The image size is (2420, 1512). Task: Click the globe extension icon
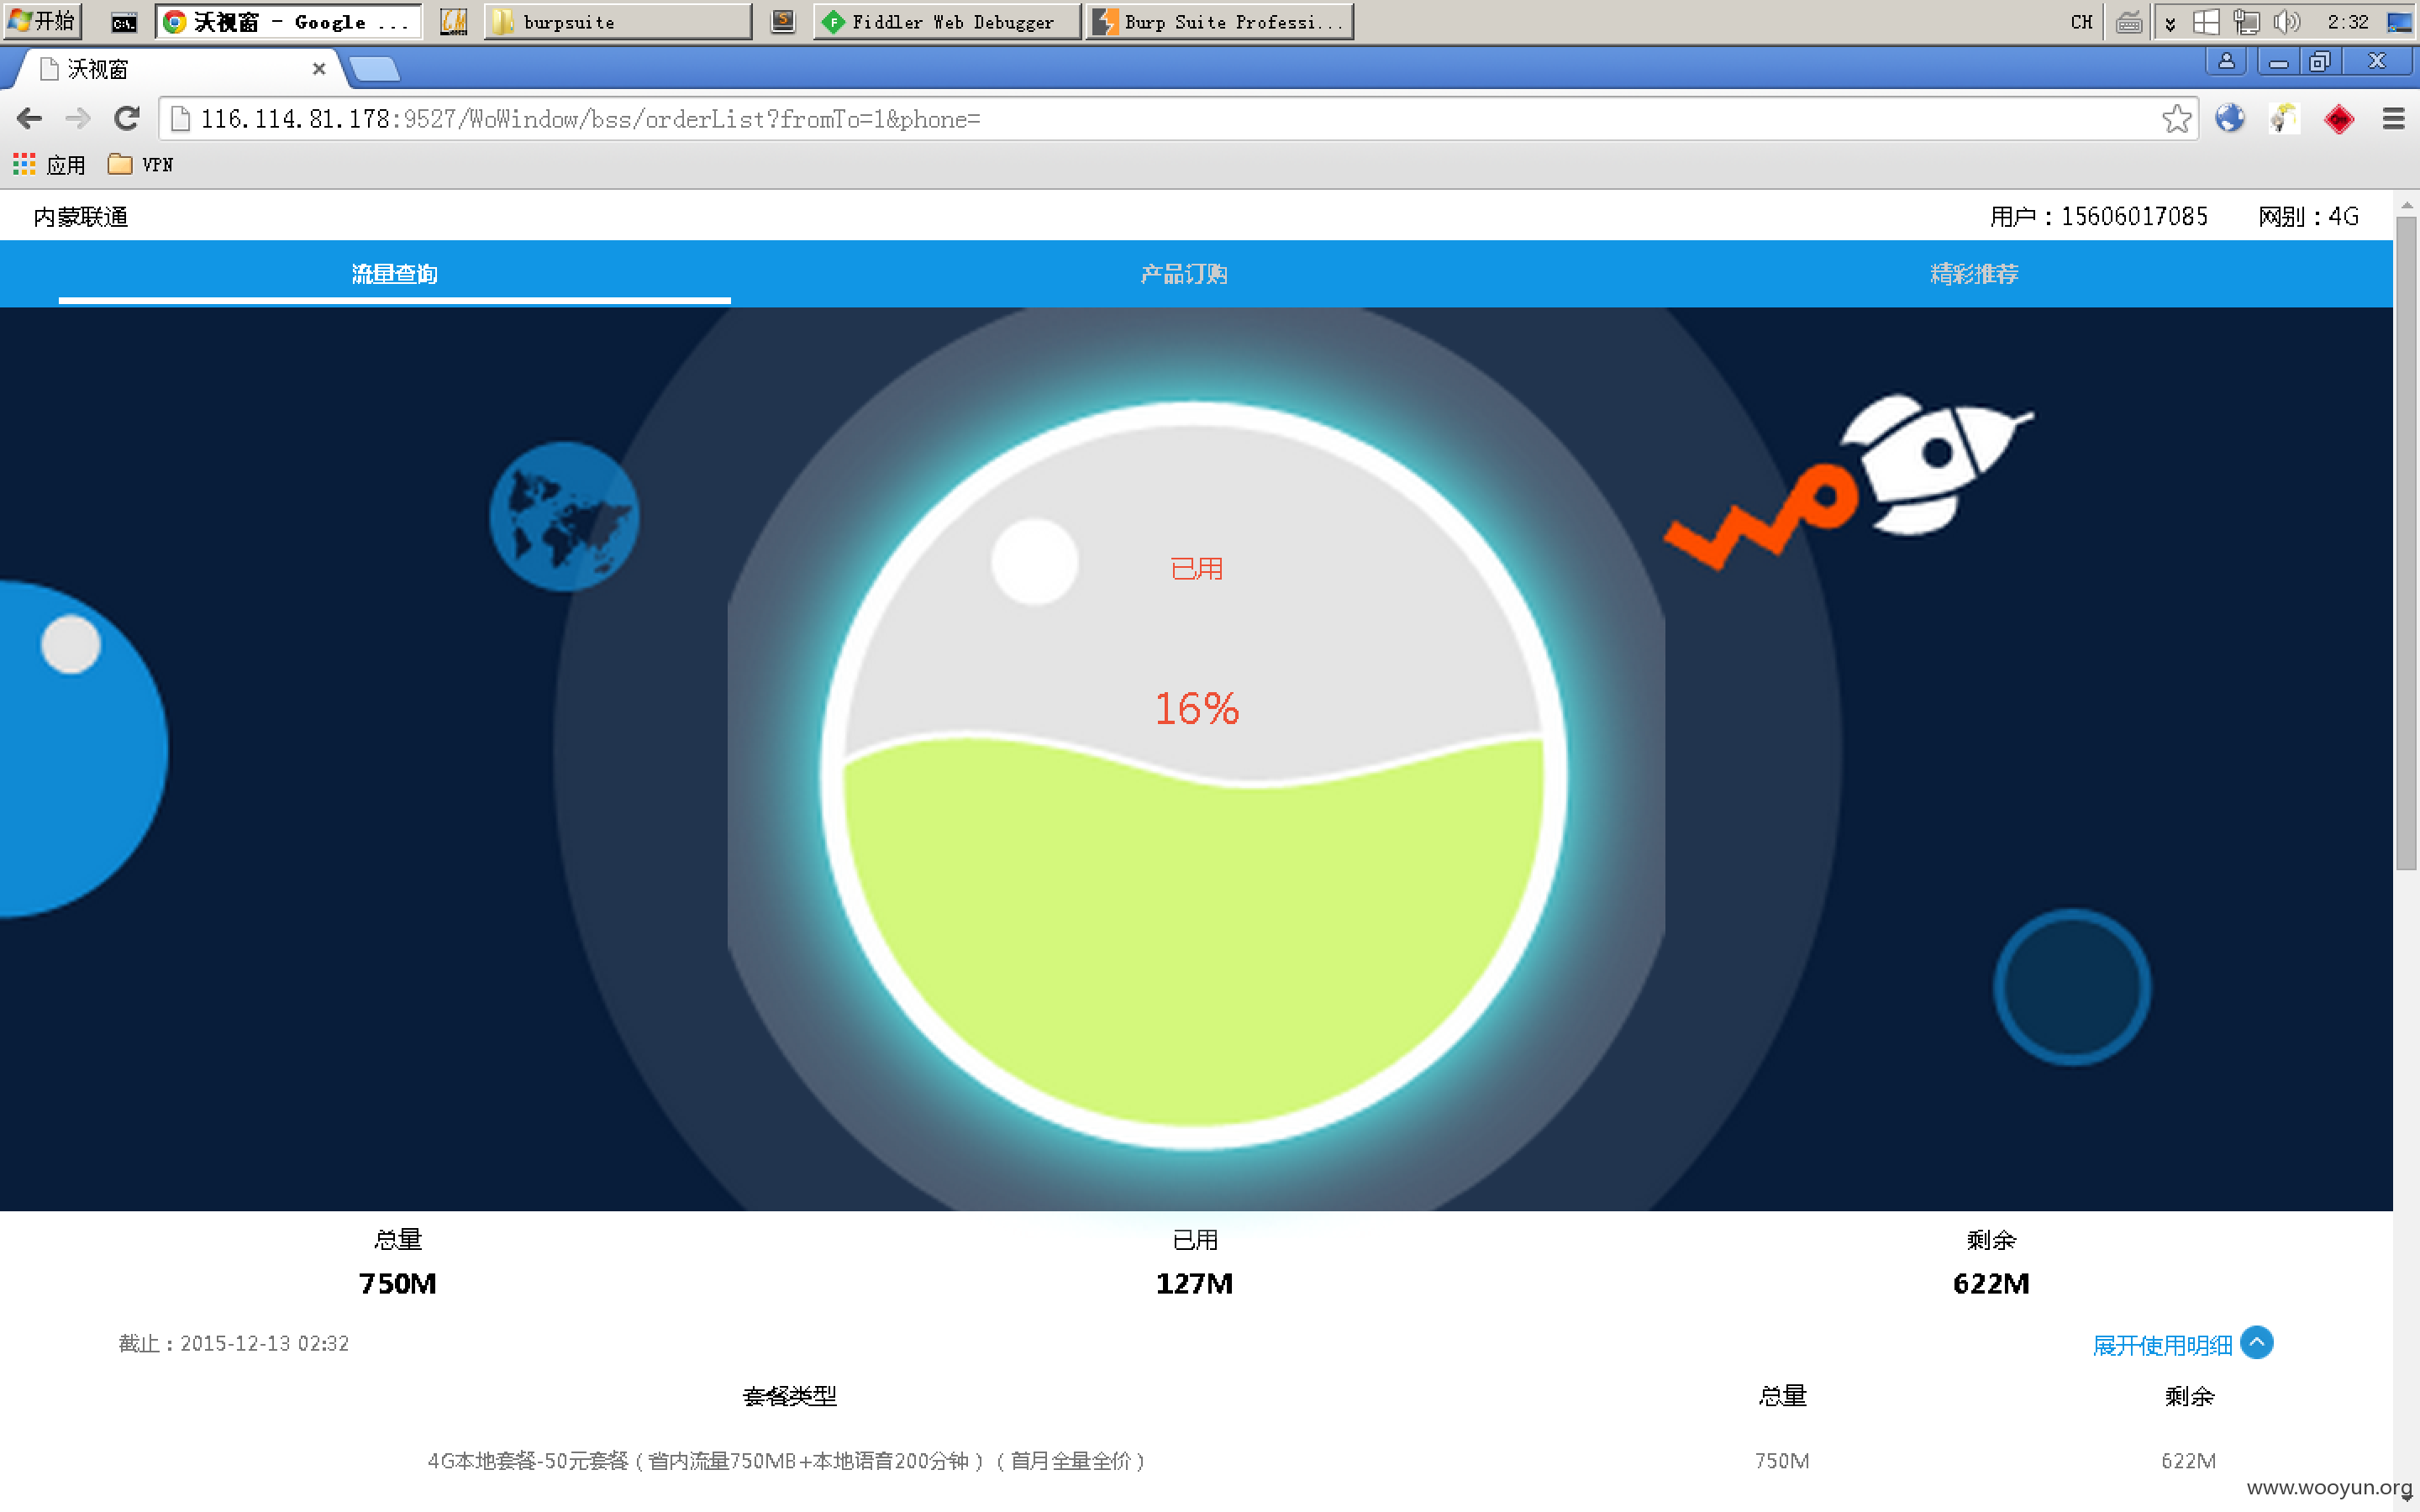pos(2229,119)
